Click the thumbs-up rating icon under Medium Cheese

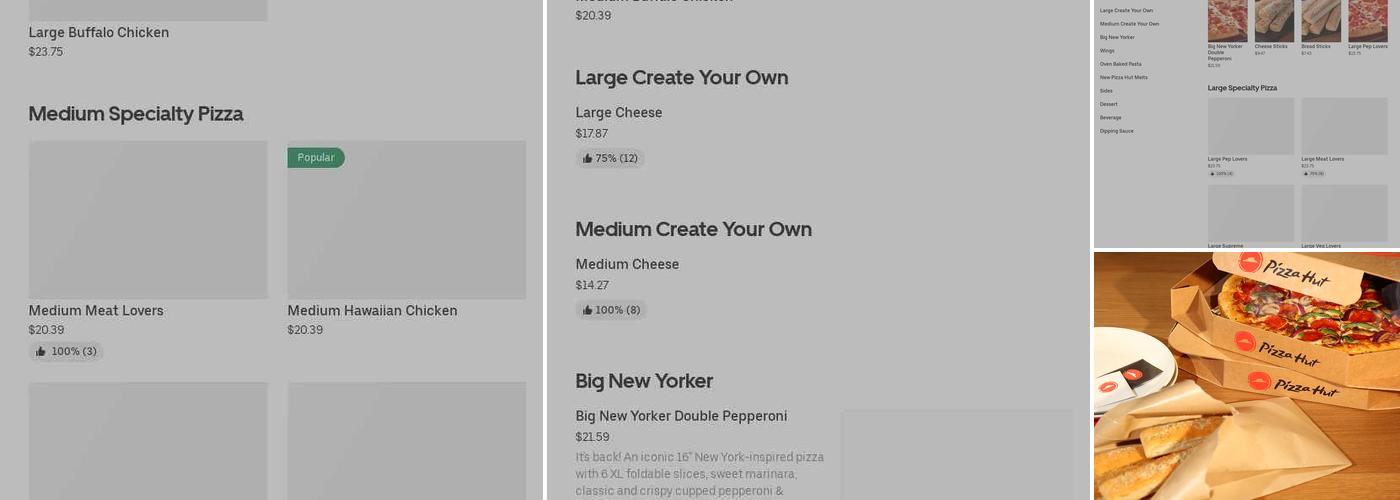click(x=588, y=310)
